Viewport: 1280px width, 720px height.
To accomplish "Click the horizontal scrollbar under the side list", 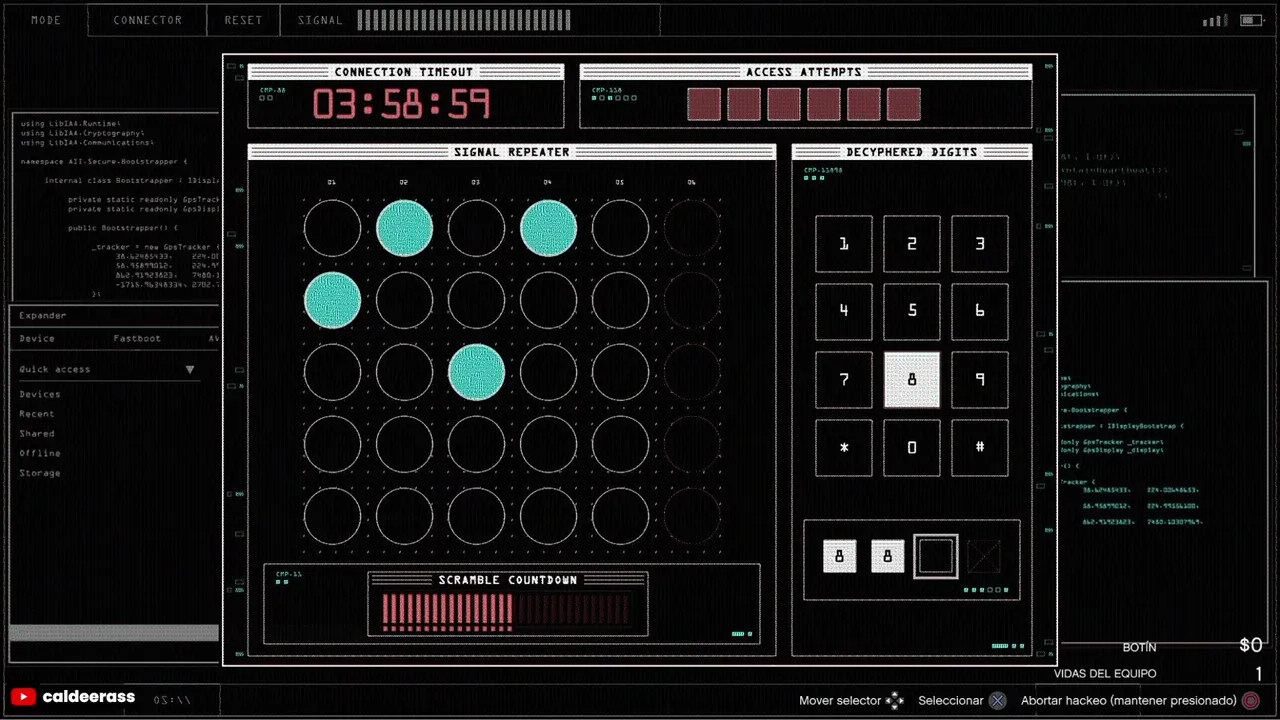I will tap(114, 633).
